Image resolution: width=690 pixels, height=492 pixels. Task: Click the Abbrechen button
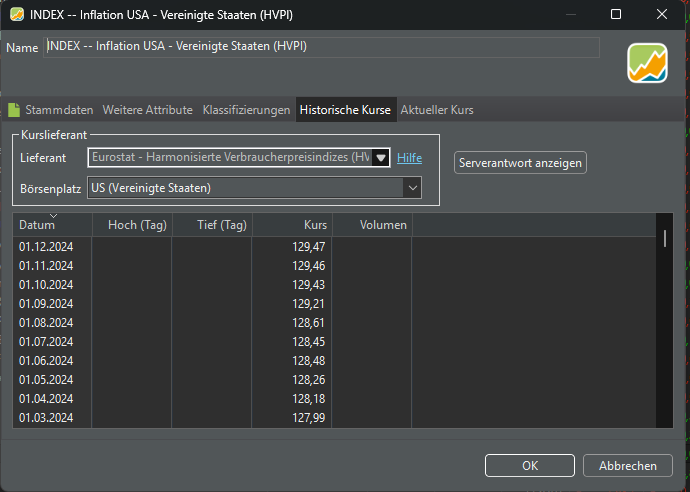(x=628, y=466)
